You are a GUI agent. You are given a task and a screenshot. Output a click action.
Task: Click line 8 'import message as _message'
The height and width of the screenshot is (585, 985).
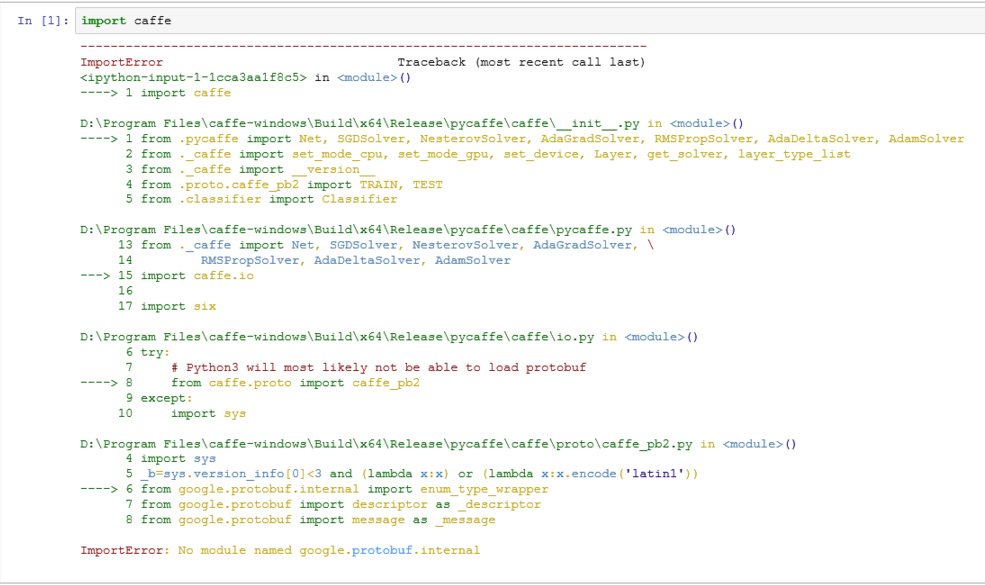click(310, 520)
